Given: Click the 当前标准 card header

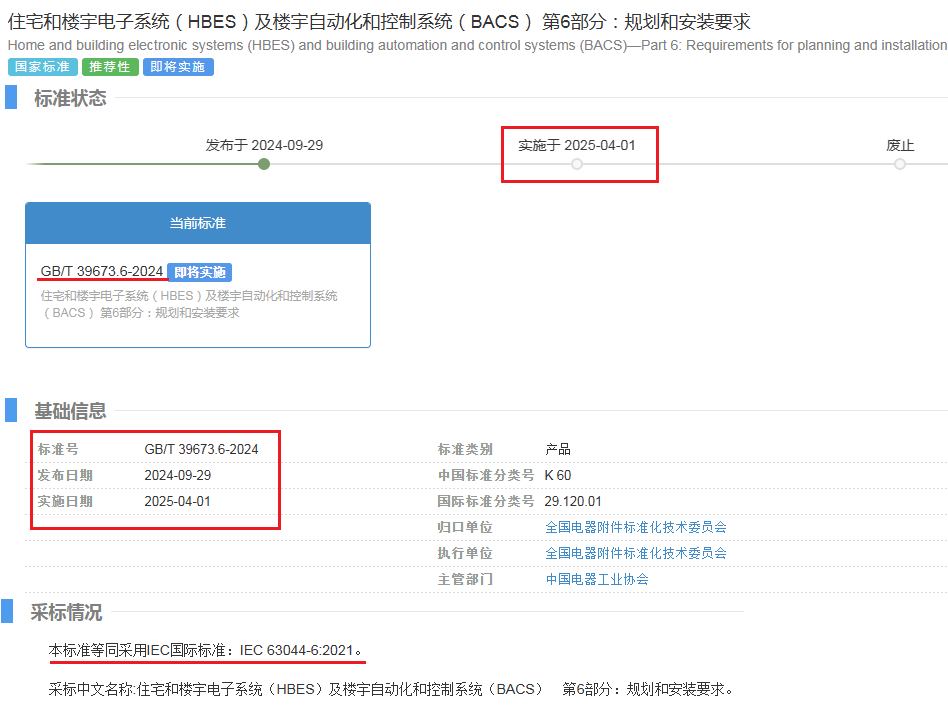Looking at the screenshot, I should click(198, 224).
